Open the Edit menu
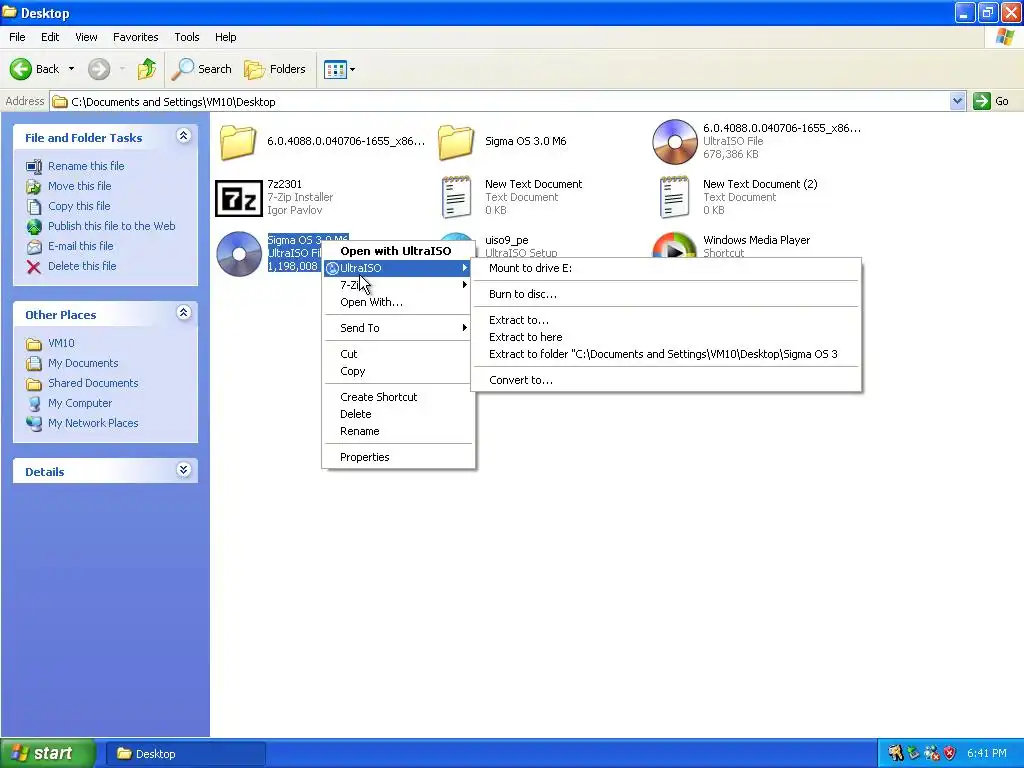The height and width of the screenshot is (768, 1024). click(x=50, y=37)
